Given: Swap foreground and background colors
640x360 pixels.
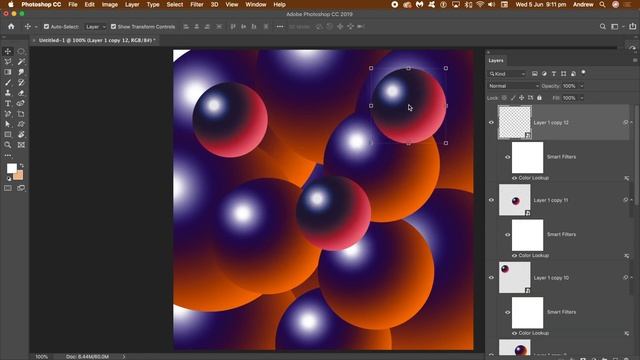Looking at the screenshot, I should (x=22, y=165).
